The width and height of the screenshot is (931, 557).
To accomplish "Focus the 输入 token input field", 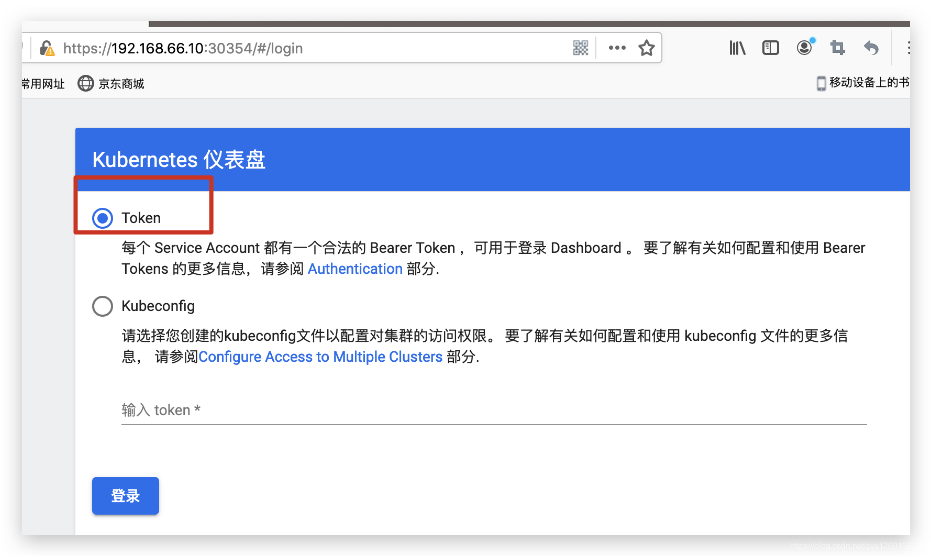I will click(x=493, y=410).
